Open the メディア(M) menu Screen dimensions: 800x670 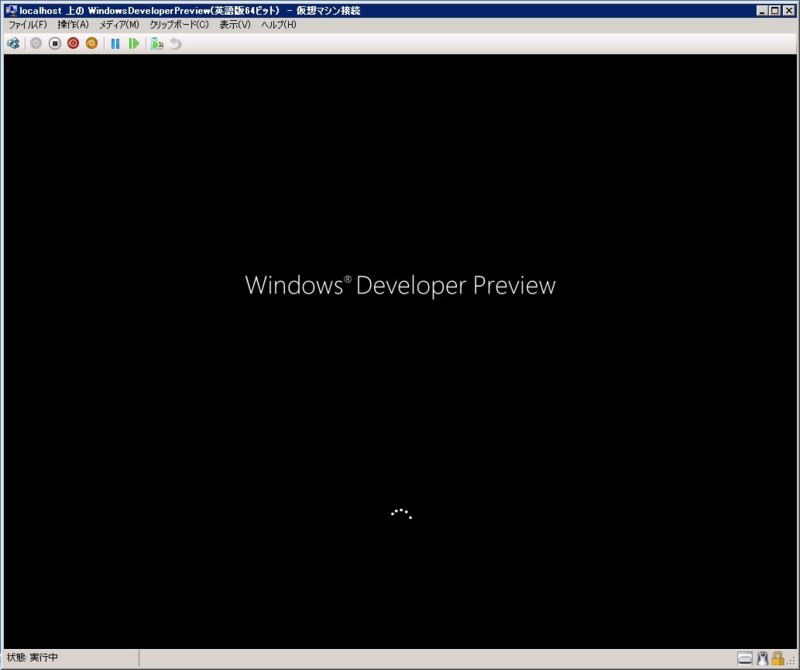coord(119,24)
